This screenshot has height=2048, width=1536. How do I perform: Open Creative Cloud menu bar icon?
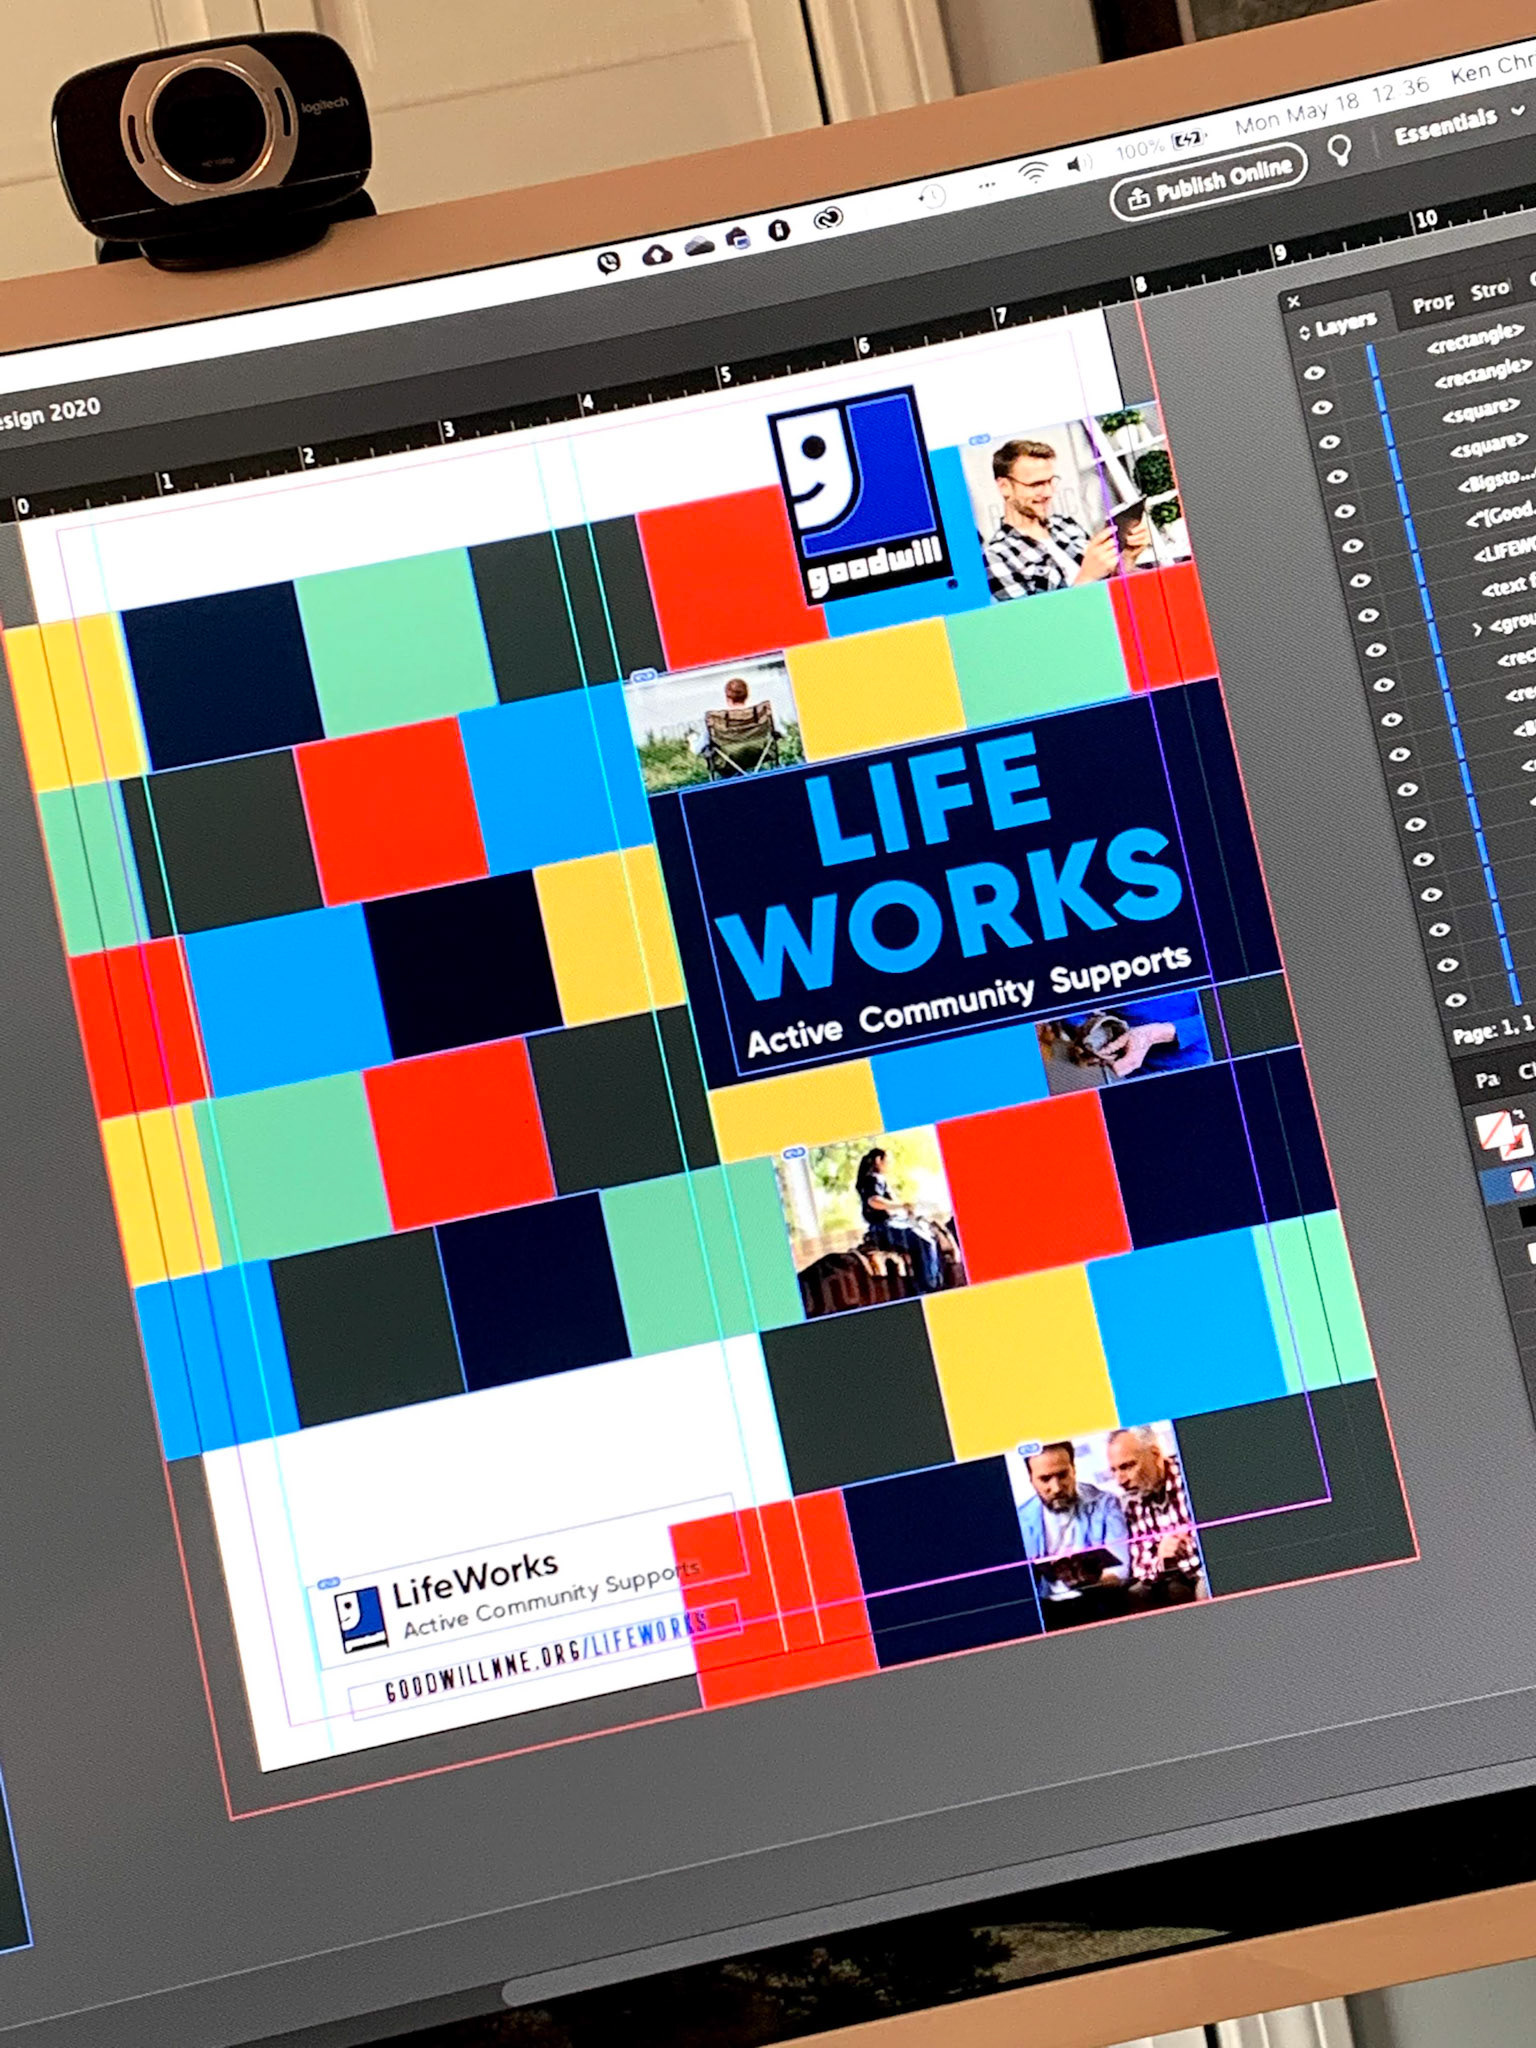click(x=828, y=218)
